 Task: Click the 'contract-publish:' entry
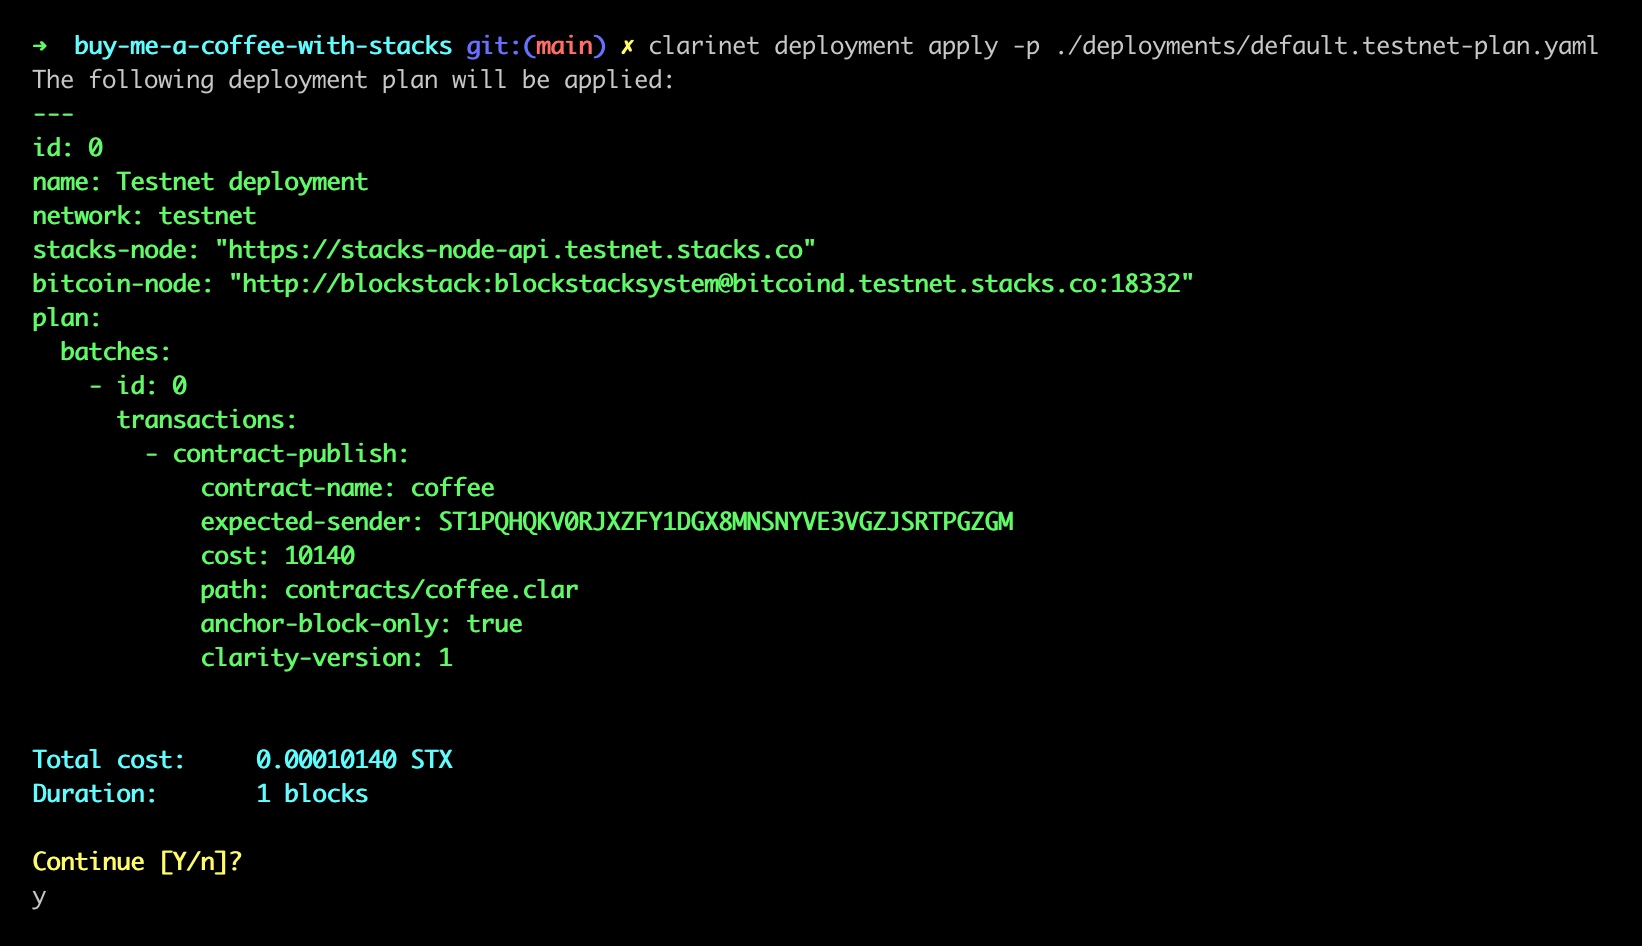[290, 454]
